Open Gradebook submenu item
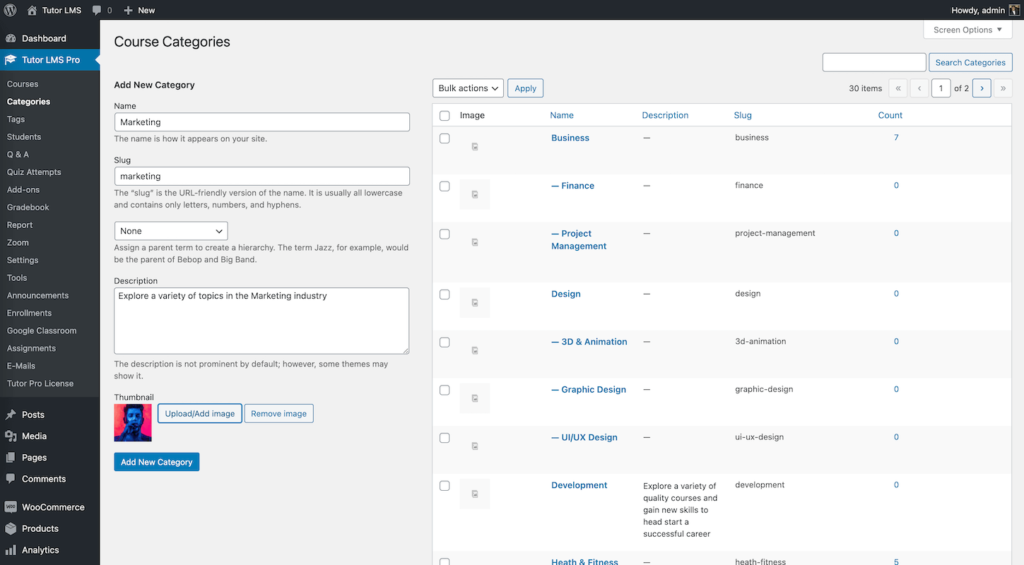 [27, 207]
